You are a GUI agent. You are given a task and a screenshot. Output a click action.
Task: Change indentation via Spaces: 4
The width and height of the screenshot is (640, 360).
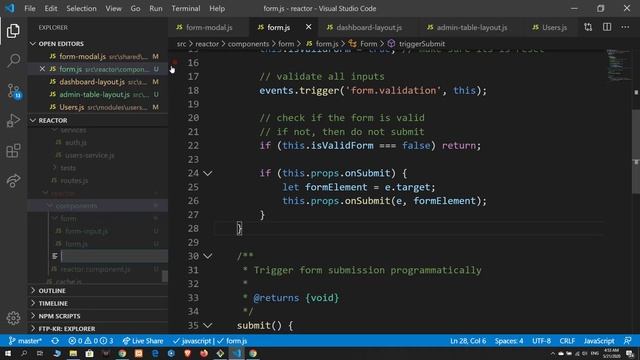(x=509, y=341)
